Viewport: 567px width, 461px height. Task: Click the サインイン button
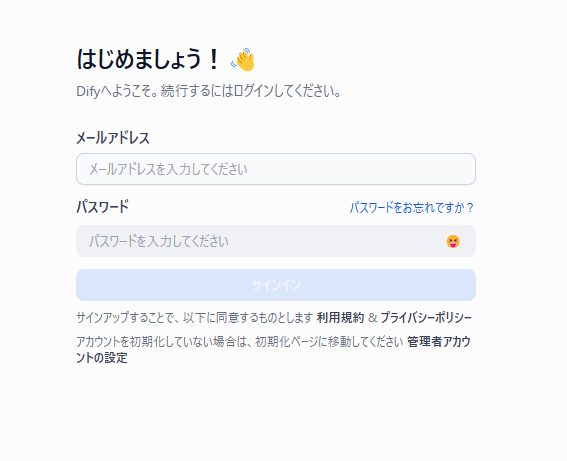(276, 285)
